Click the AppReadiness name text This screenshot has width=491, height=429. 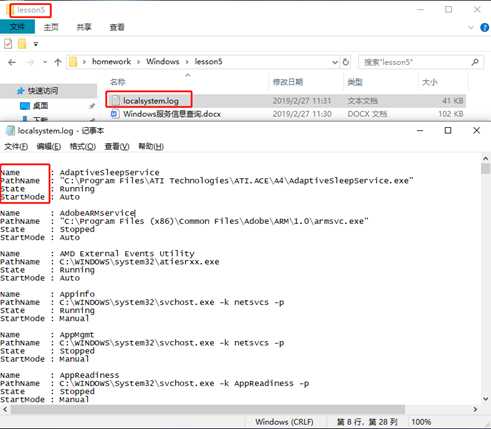tap(89, 375)
